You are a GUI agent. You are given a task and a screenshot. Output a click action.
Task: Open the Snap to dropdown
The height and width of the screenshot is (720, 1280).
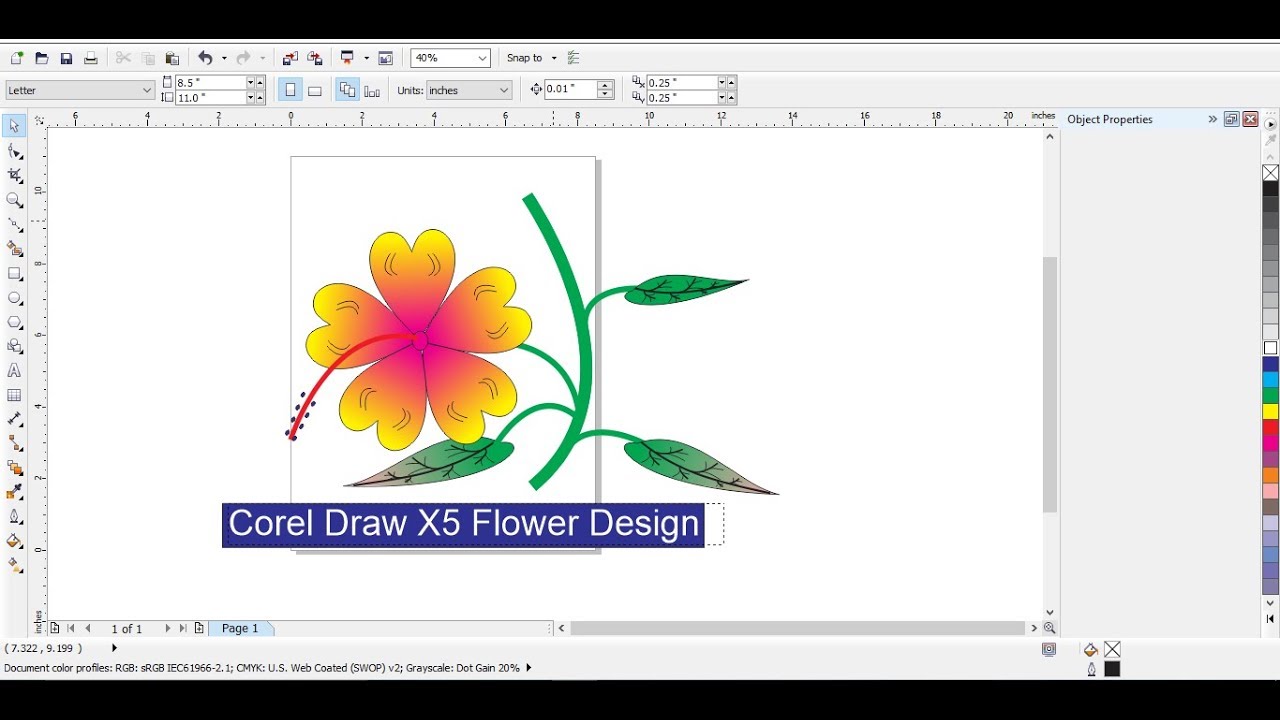(x=554, y=58)
